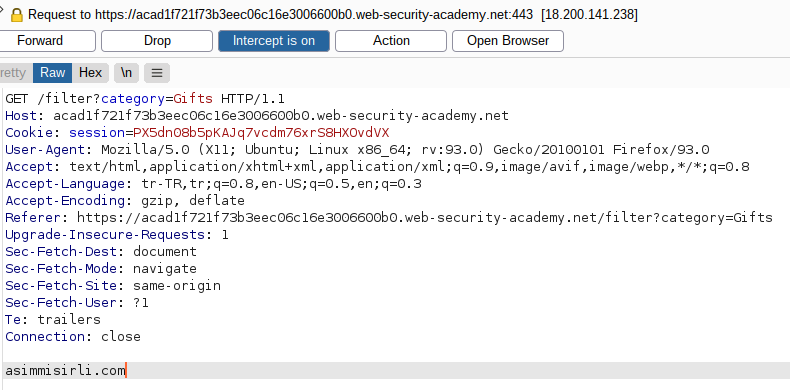Click the session cookie value text

(261, 133)
